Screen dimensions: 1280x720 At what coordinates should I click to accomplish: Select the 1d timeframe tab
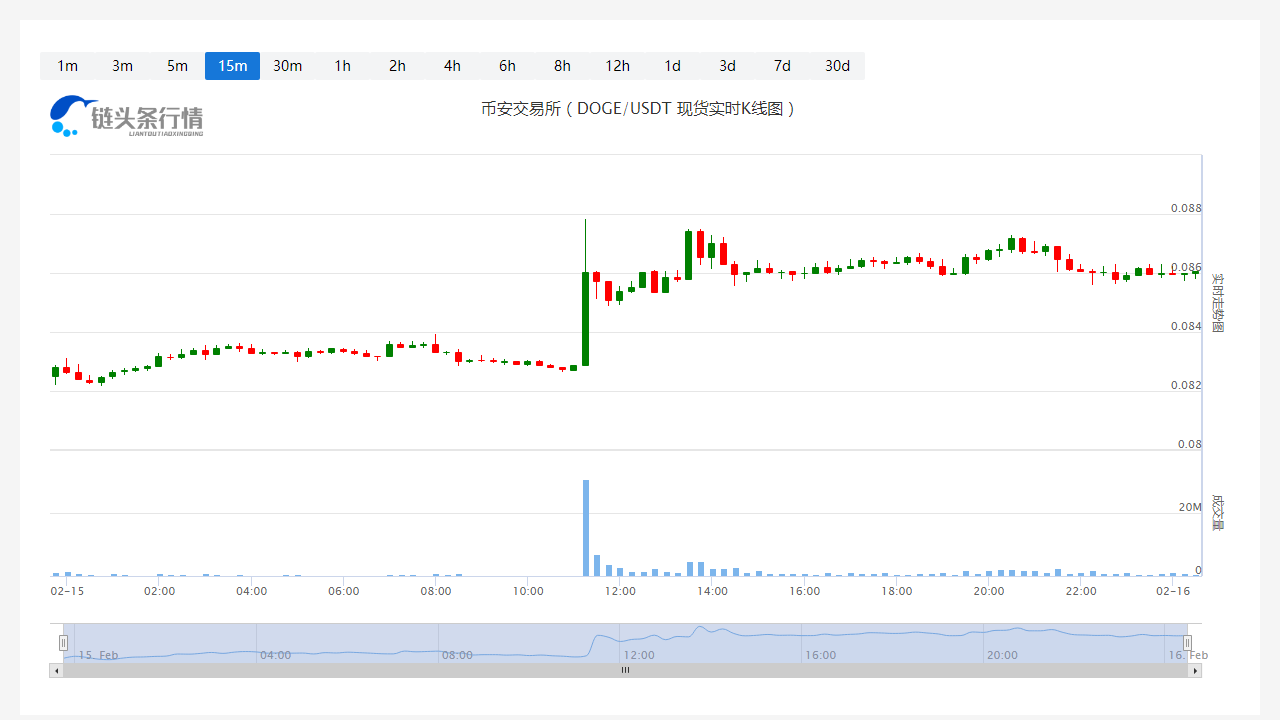(672, 66)
